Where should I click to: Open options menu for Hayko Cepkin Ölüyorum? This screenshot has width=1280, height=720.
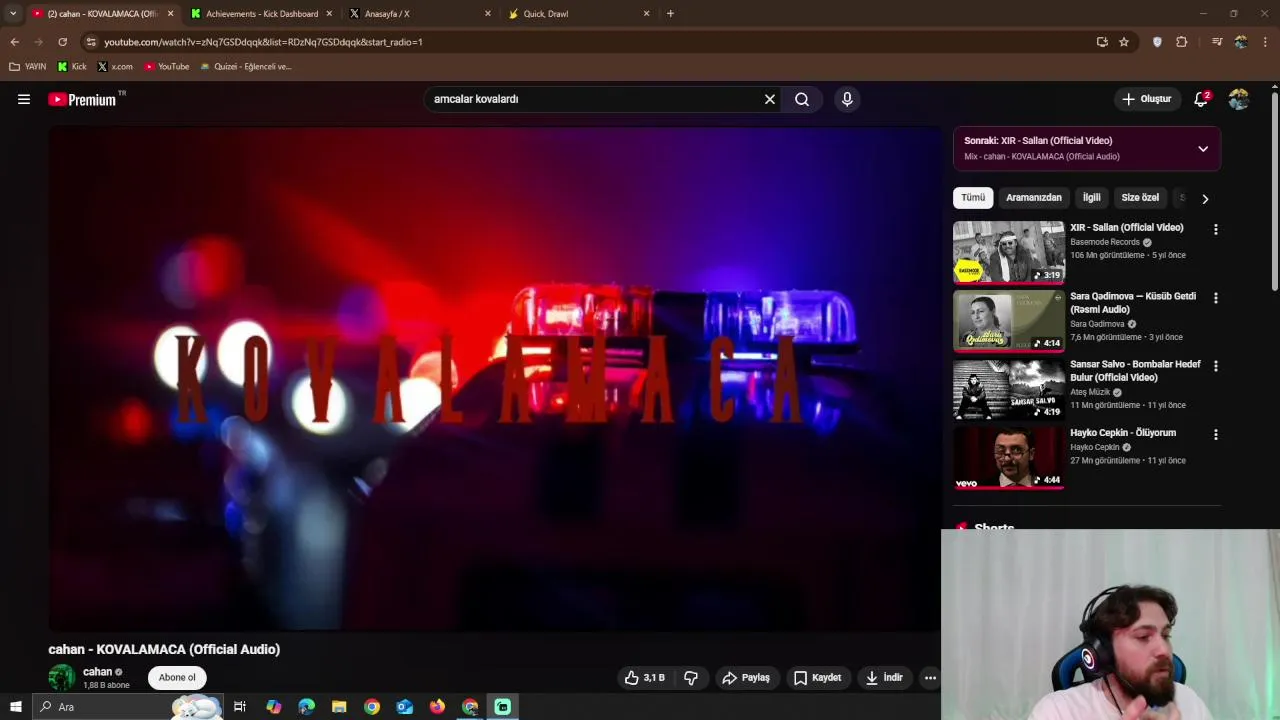[1216, 435]
